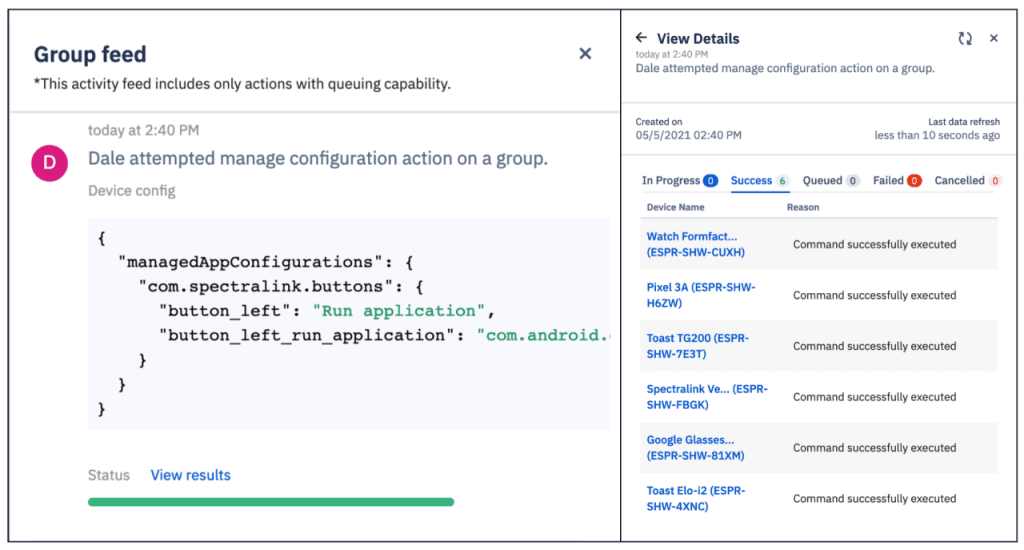Viewport: 1024px width, 550px height.
Task: Open Toast TG200 (ESPR-SHW-7E3T) device
Action: point(697,346)
